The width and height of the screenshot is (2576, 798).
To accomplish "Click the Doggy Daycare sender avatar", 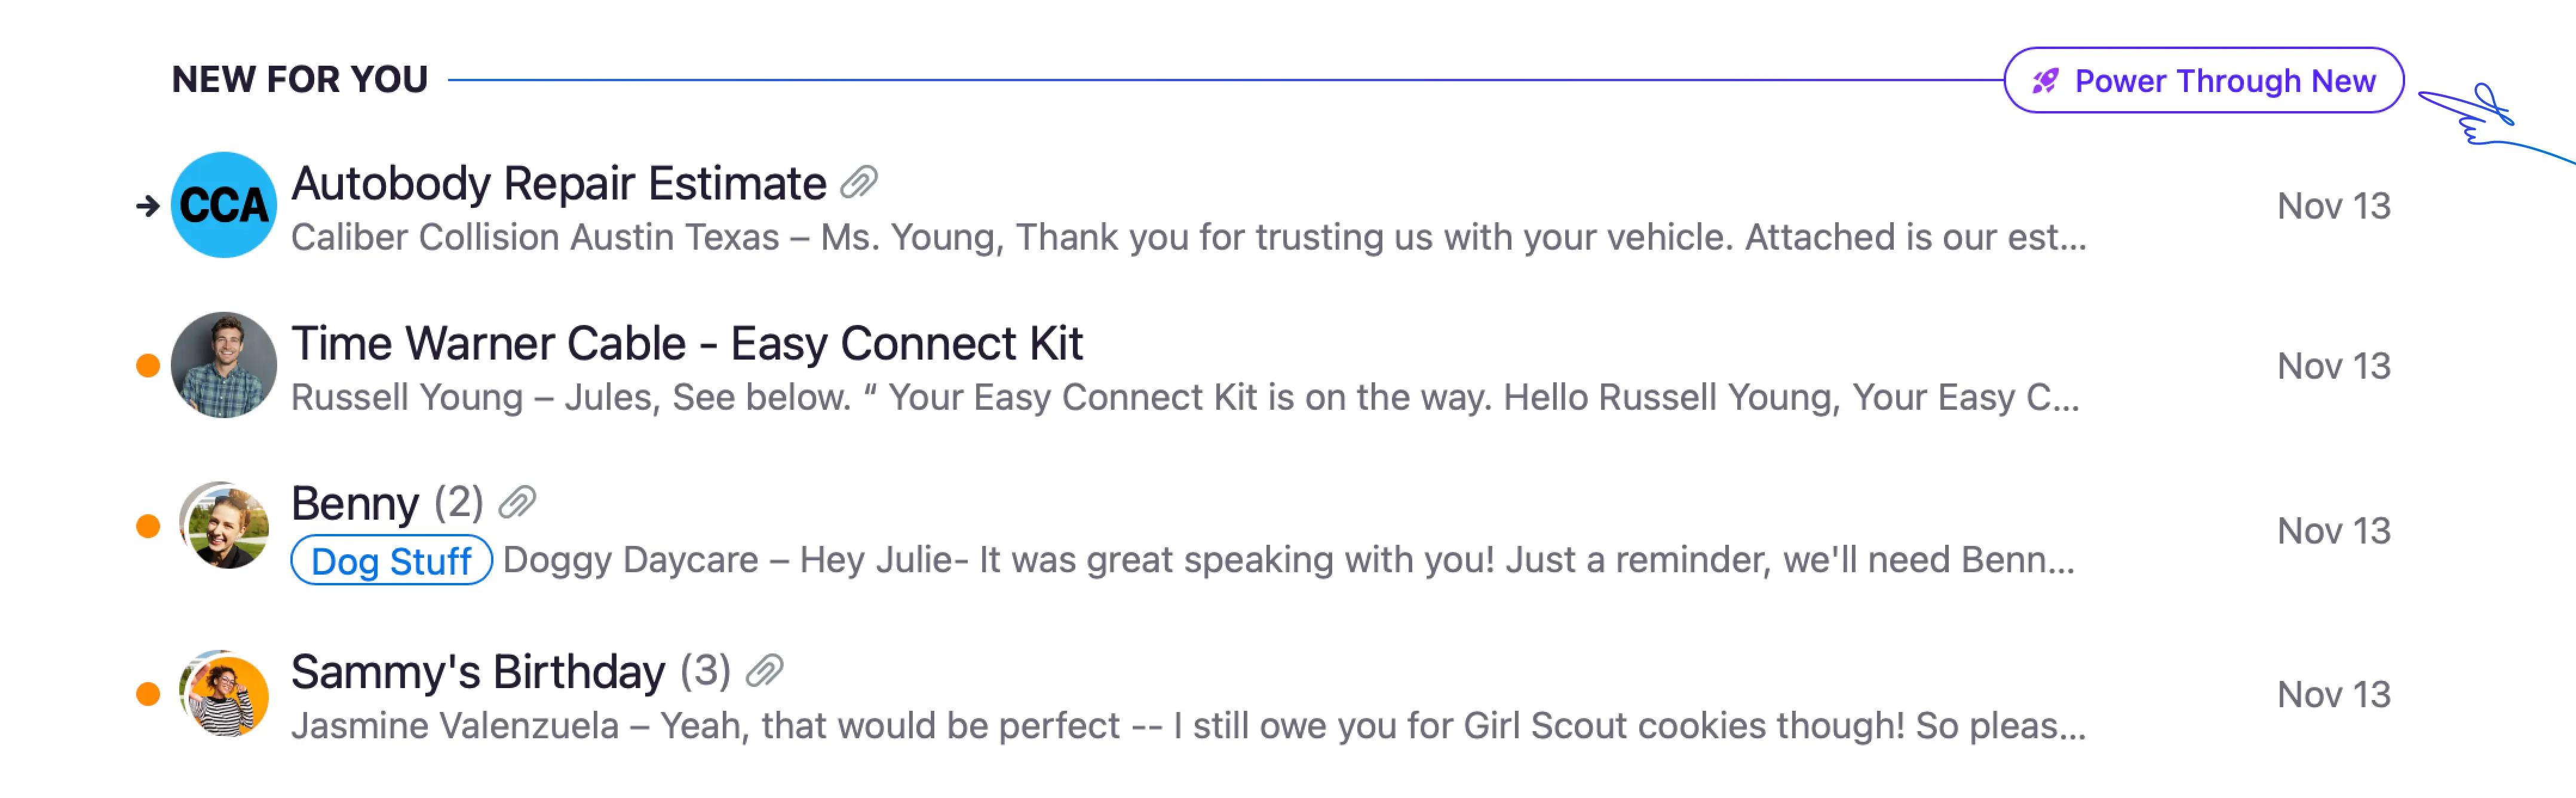I will click(x=224, y=526).
